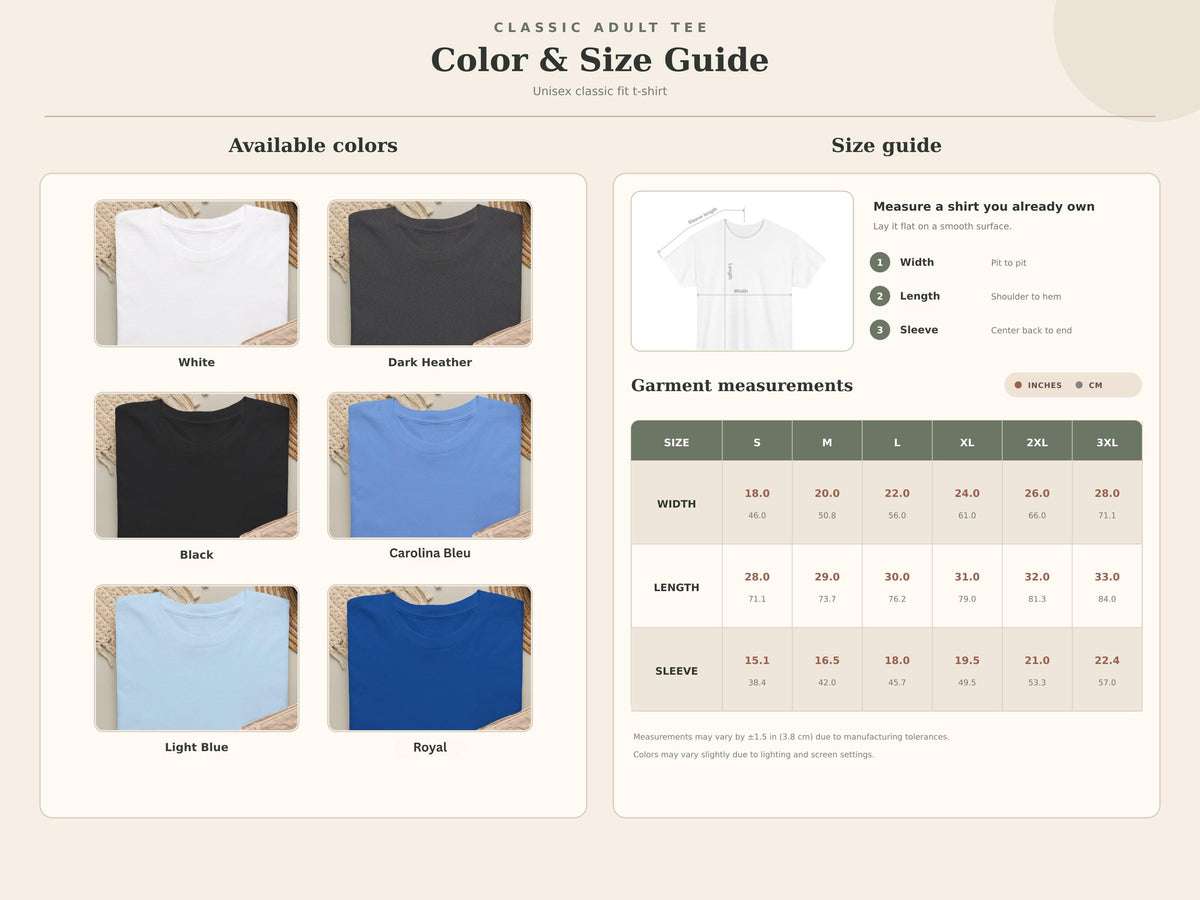Click the "20.0" width value for M

coord(827,494)
